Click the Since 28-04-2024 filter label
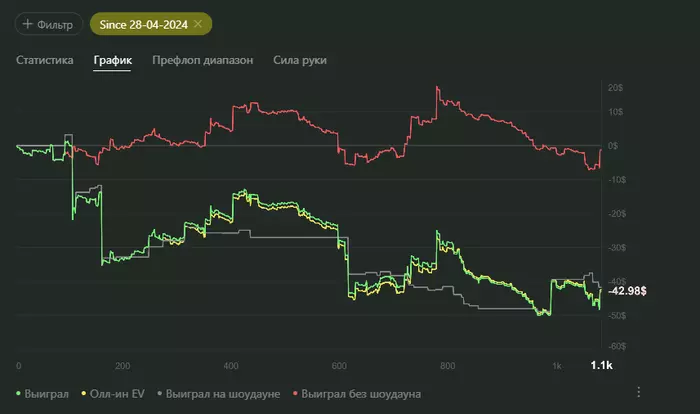 (143, 25)
